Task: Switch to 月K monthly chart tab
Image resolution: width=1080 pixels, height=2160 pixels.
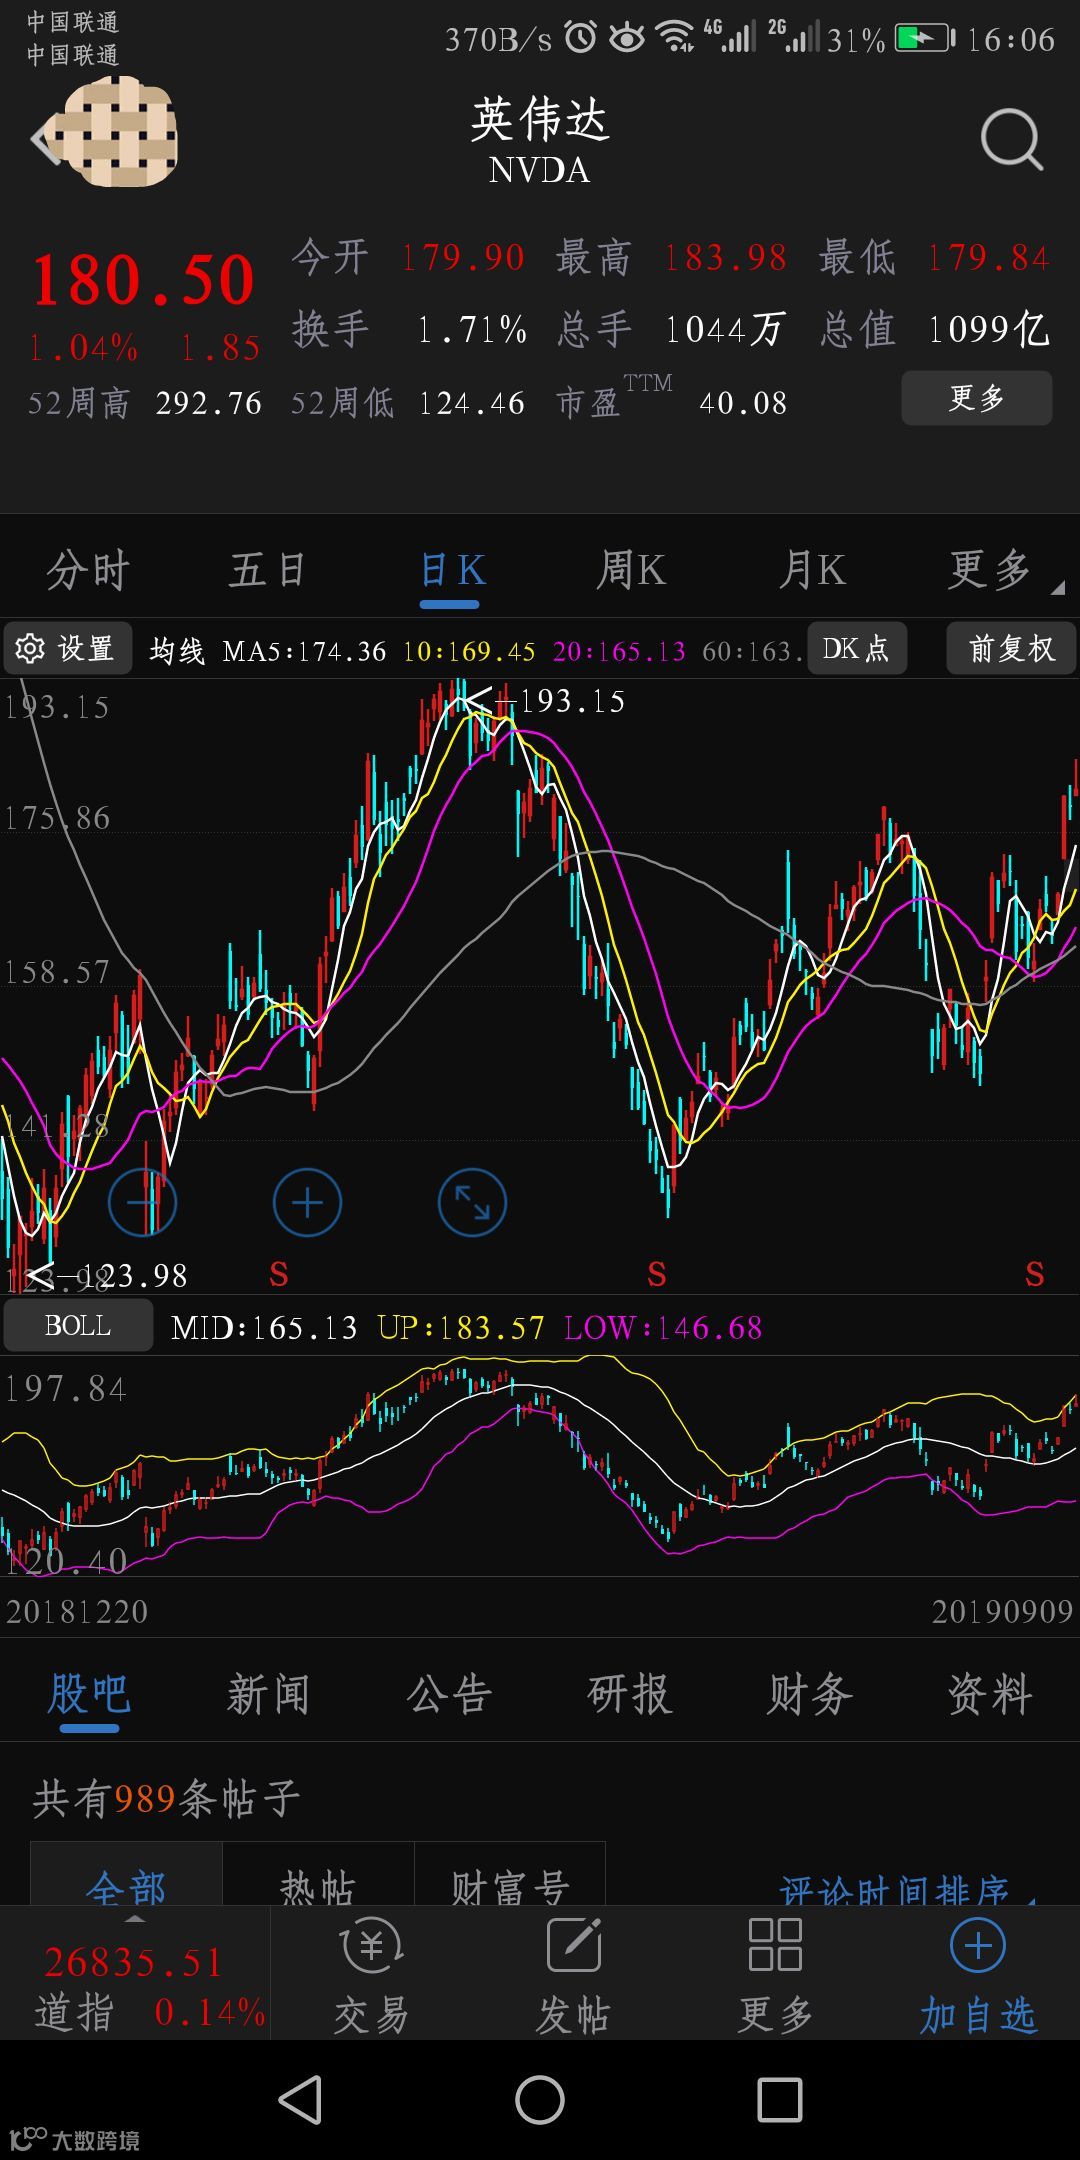Action: 812,571
